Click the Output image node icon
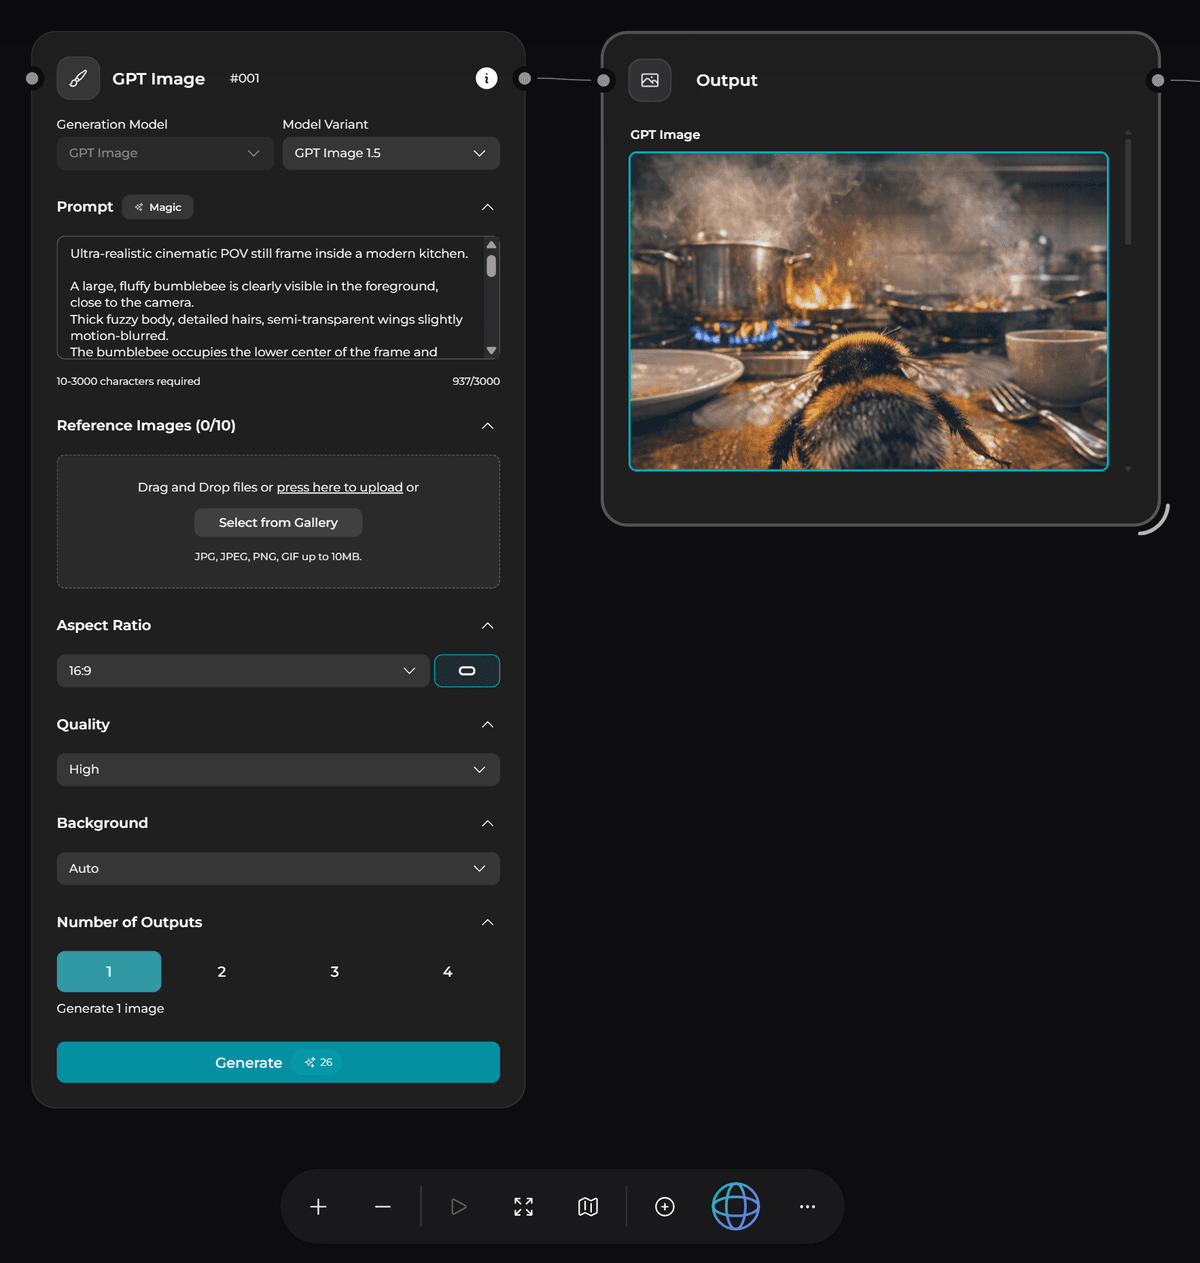This screenshot has width=1200, height=1263. click(650, 80)
